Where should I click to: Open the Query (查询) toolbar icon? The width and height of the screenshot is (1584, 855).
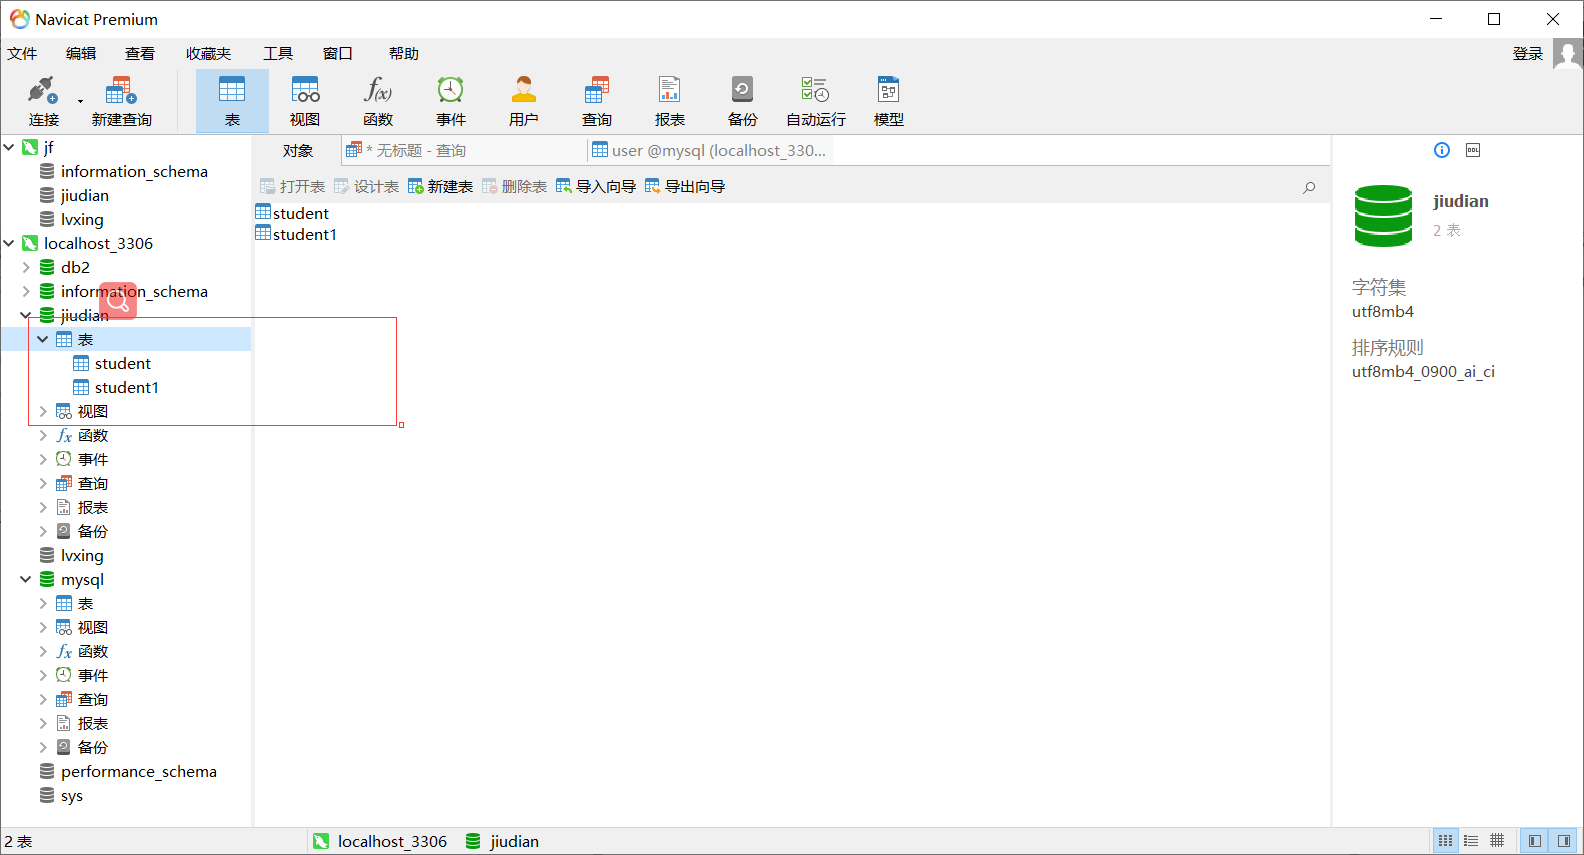[x=597, y=101]
